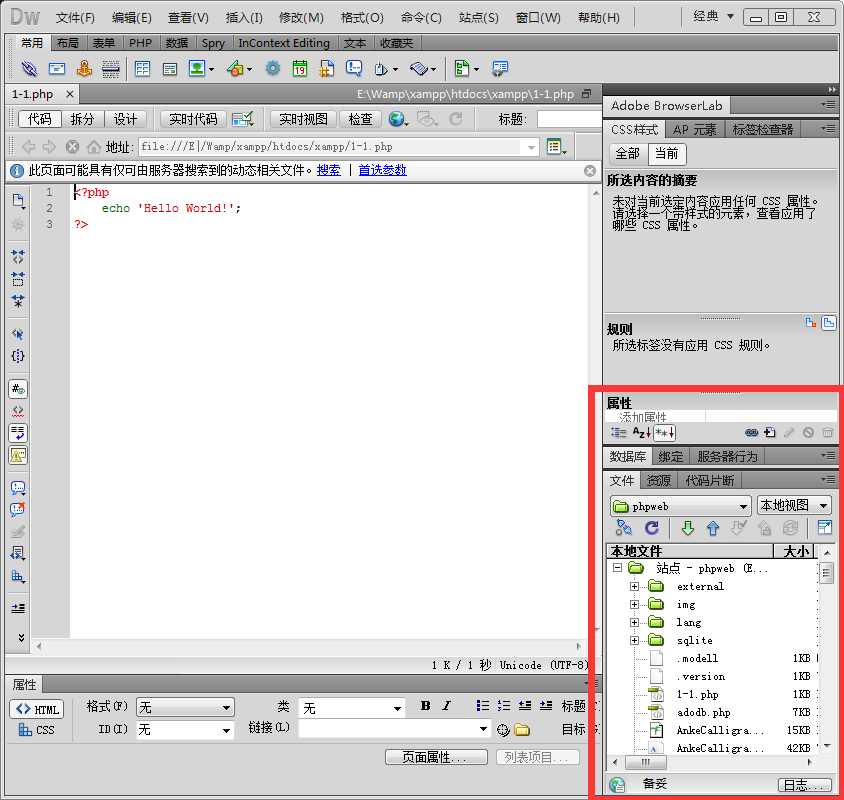Open the address history dropdown arrow
This screenshot has height=800, width=844.
[531, 147]
